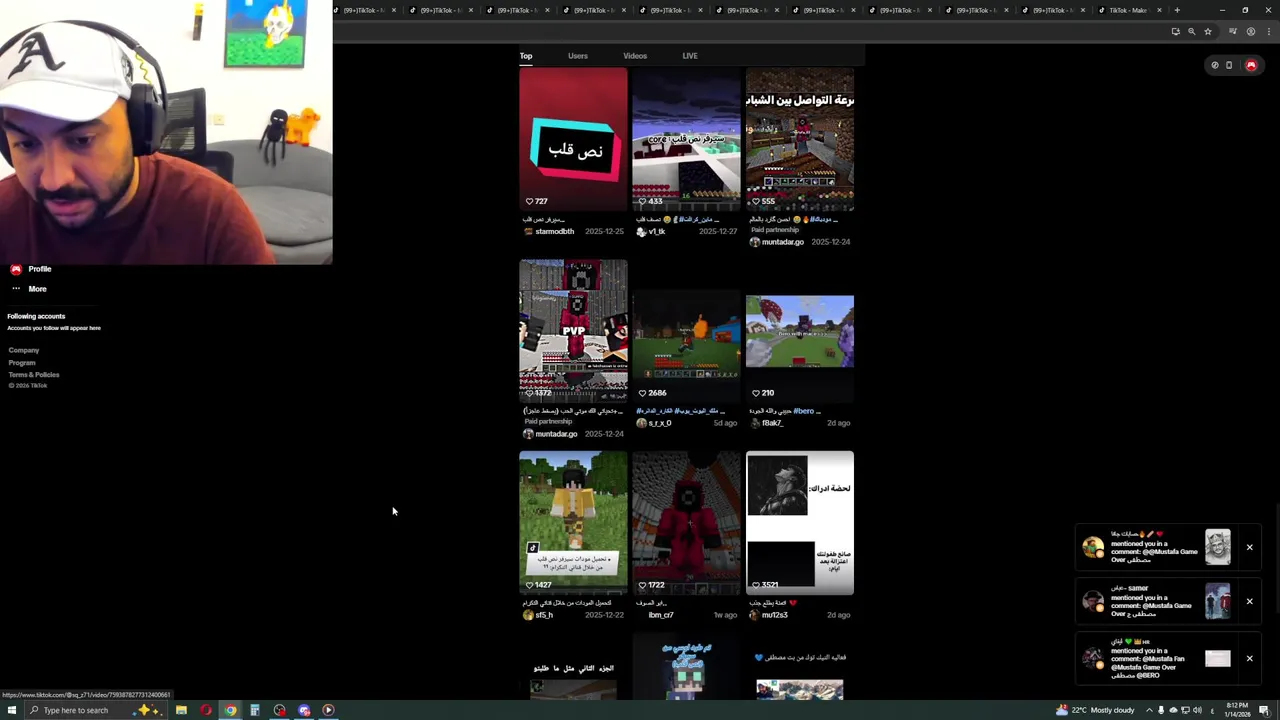Switch to the Top search tab

[x=526, y=56]
